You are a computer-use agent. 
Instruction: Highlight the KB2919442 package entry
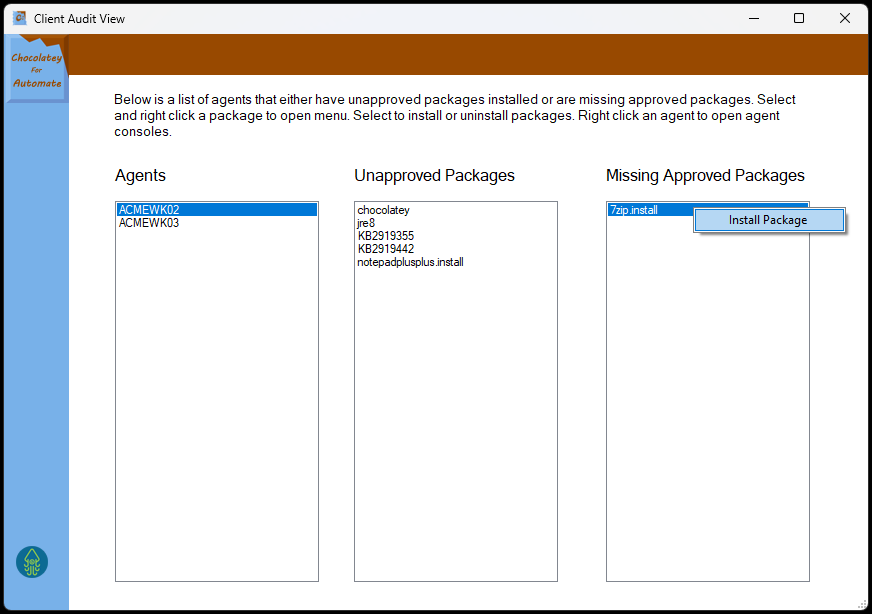(x=385, y=249)
